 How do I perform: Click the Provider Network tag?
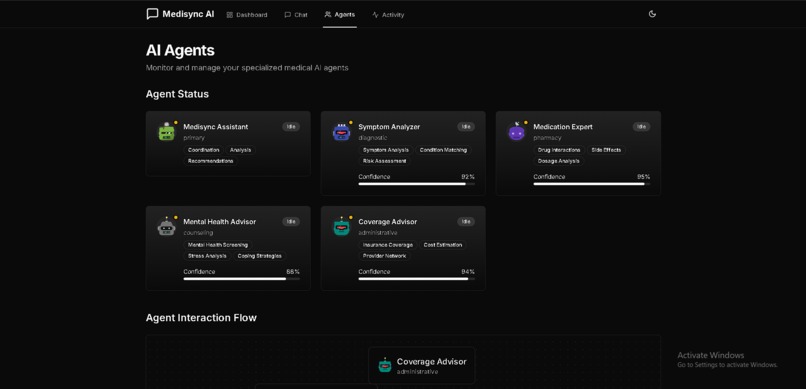(x=384, y=256)
